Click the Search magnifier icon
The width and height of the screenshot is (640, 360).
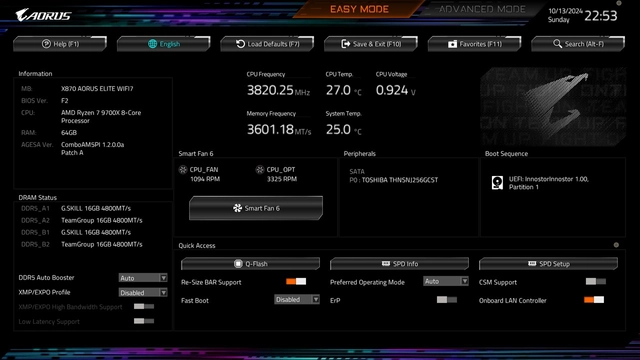point(558,43)
